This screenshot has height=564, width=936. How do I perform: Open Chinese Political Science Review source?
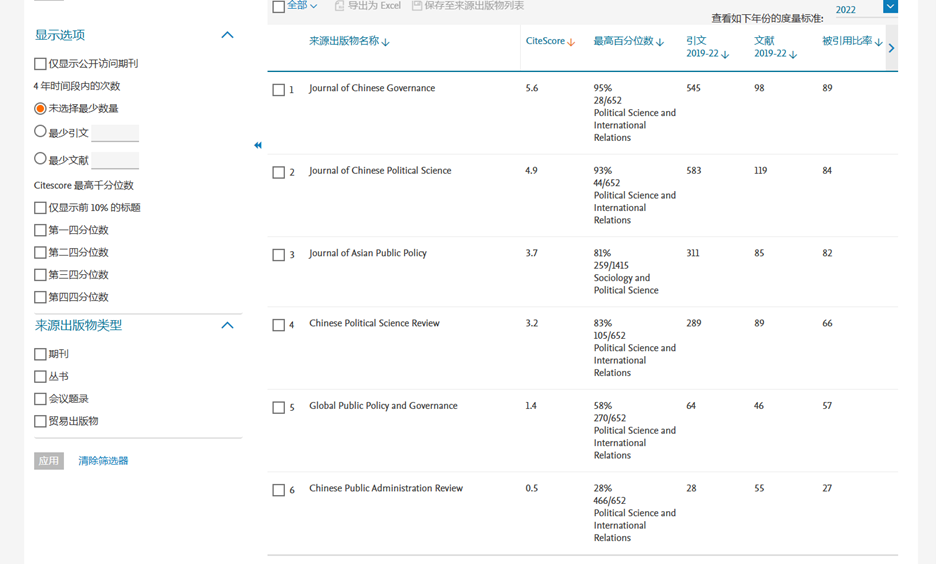click(374, 323)
